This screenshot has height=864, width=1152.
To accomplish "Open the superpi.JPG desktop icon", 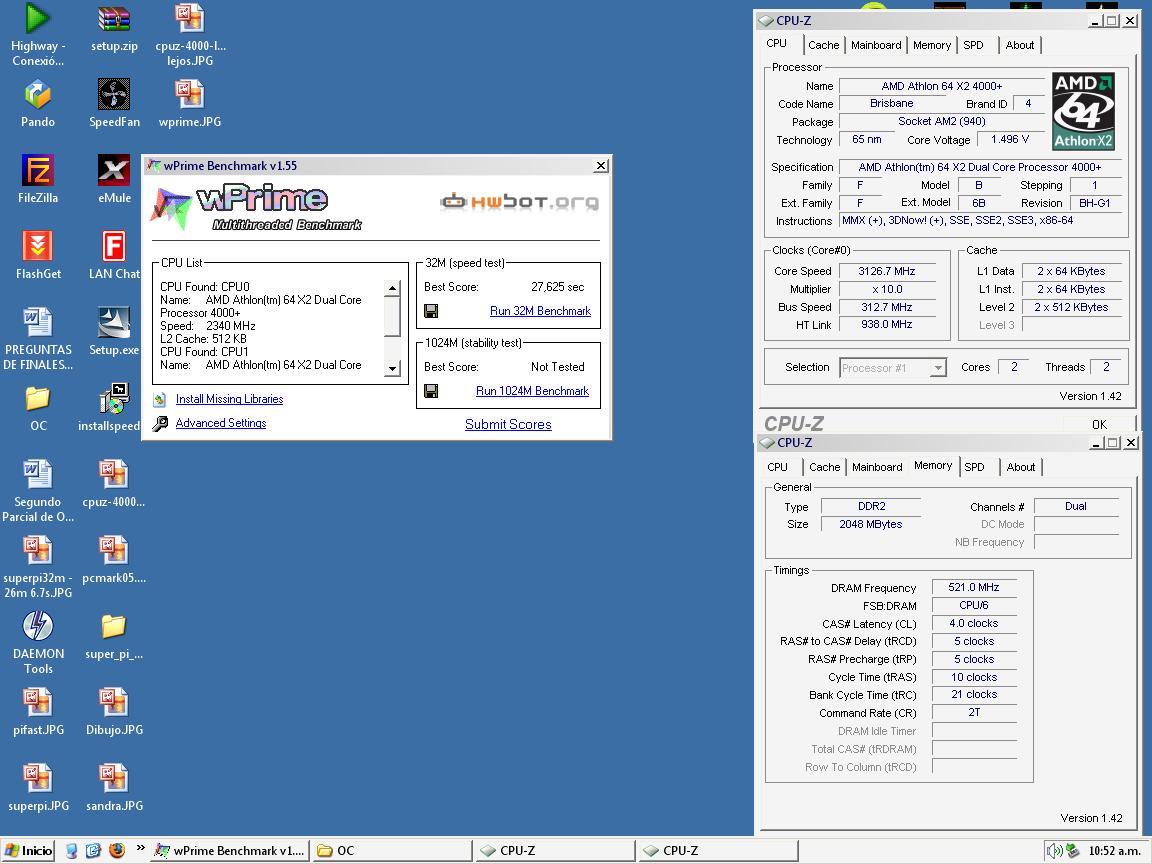I will click(37, 786).
